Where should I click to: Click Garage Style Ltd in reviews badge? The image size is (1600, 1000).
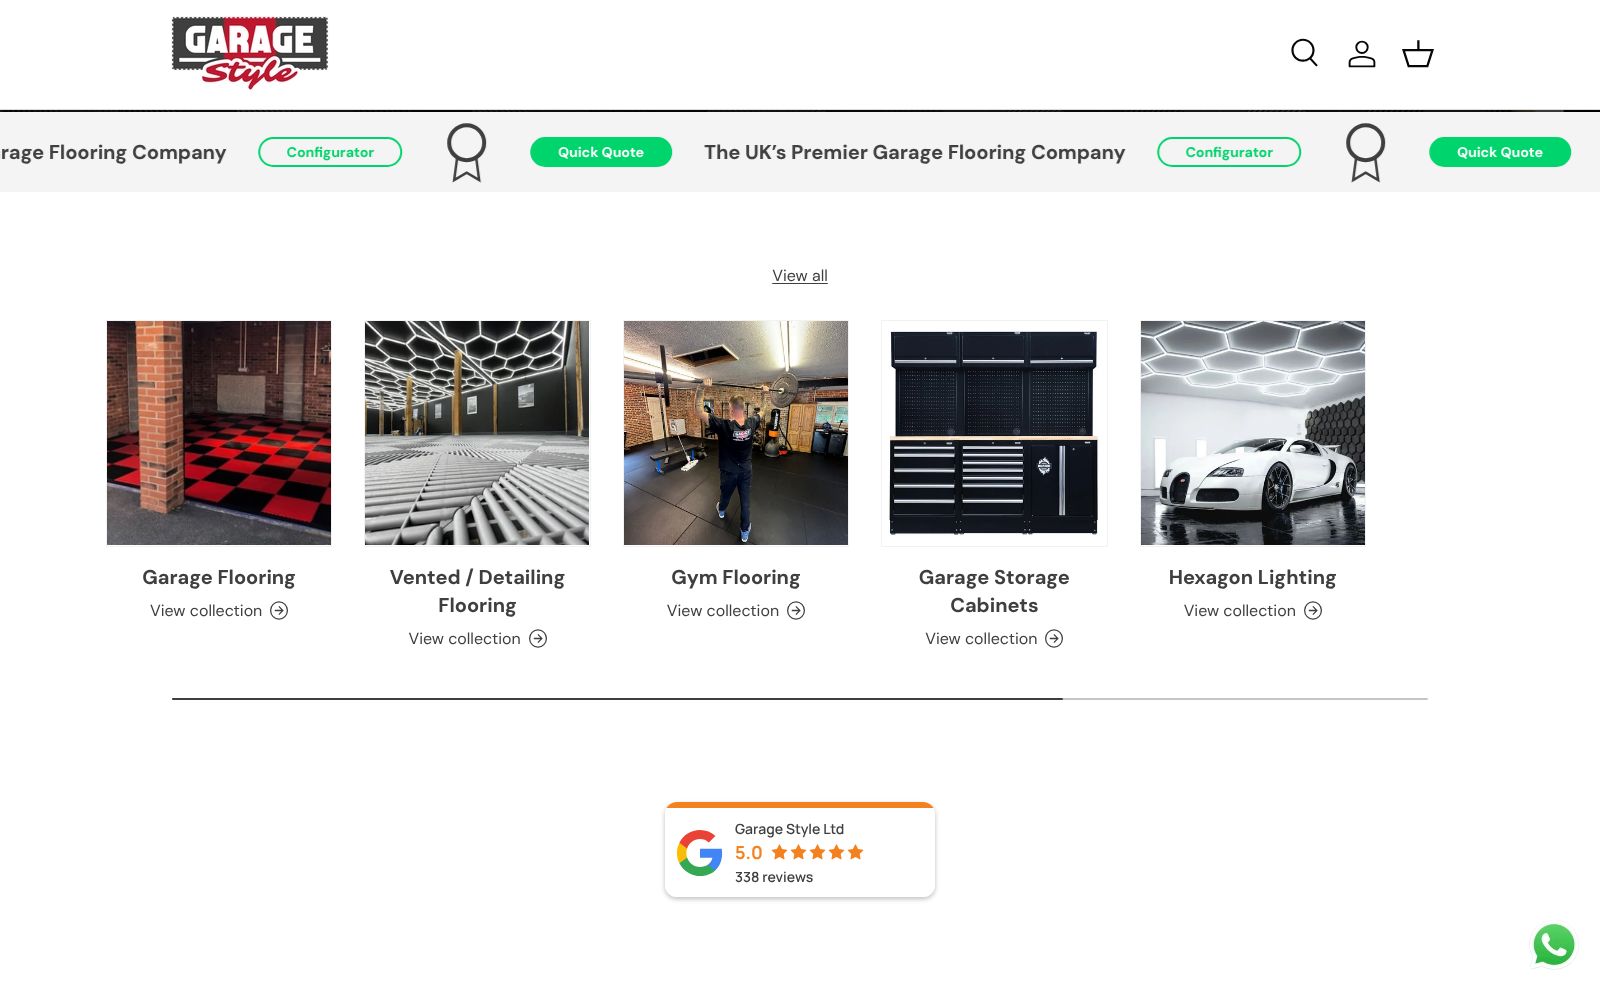pyautogui.click(x=789, y=829)
